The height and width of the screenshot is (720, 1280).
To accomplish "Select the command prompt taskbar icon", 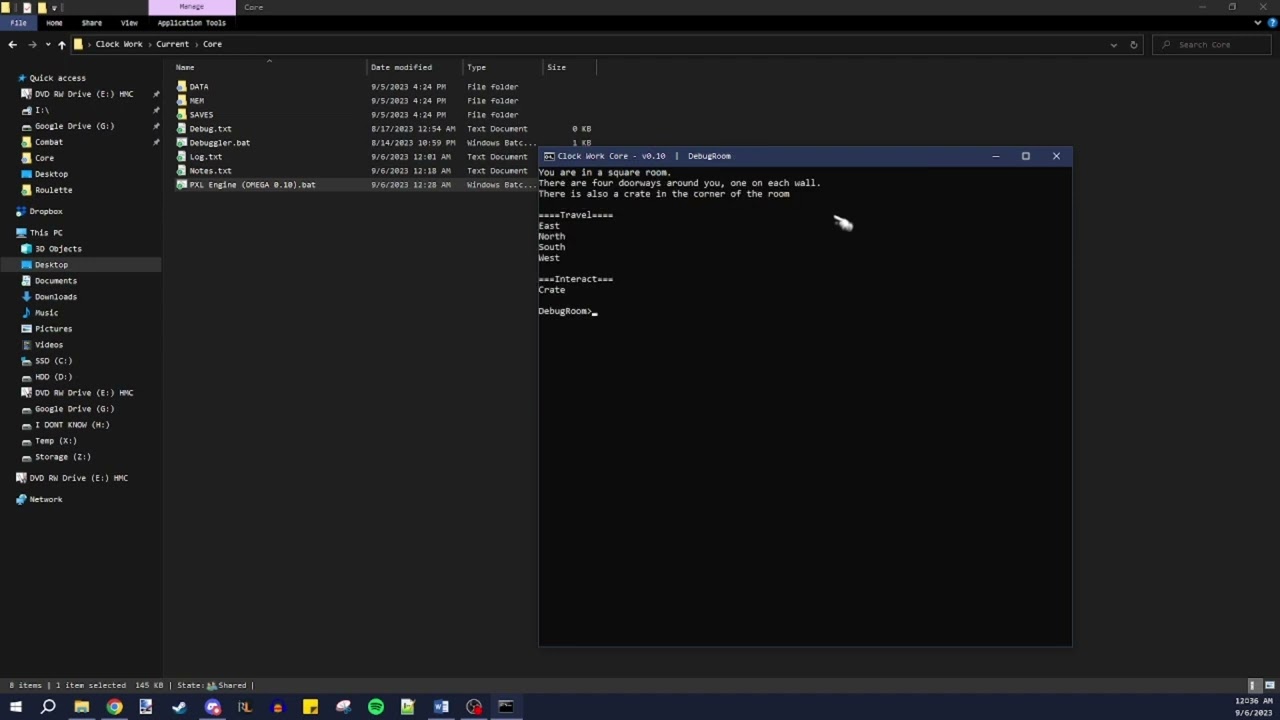I will [x=506, y=707].
